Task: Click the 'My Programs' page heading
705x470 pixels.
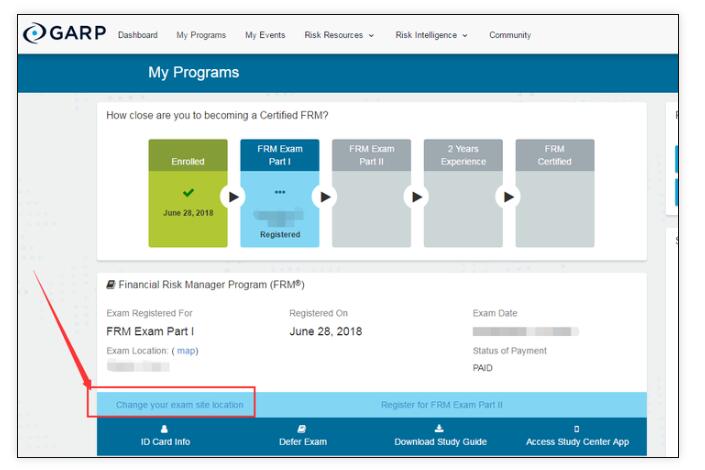Action: 194,72
